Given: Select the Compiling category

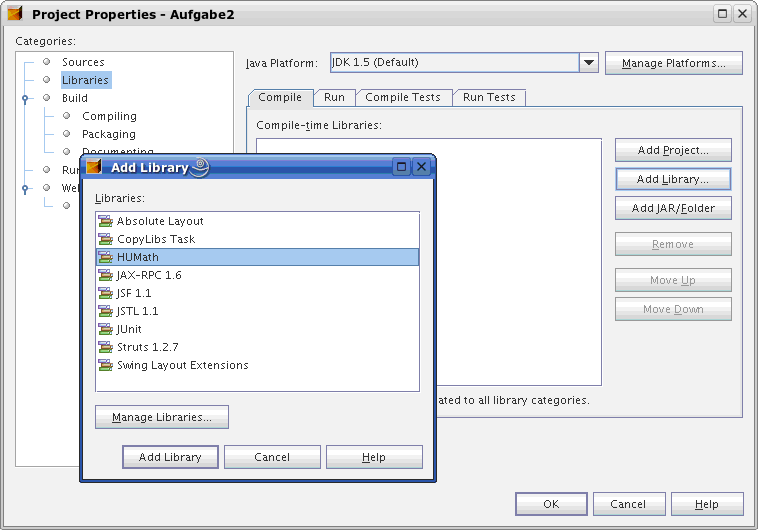Looking at the screenshot, I should pyautogui.click(x=109, y=116).
